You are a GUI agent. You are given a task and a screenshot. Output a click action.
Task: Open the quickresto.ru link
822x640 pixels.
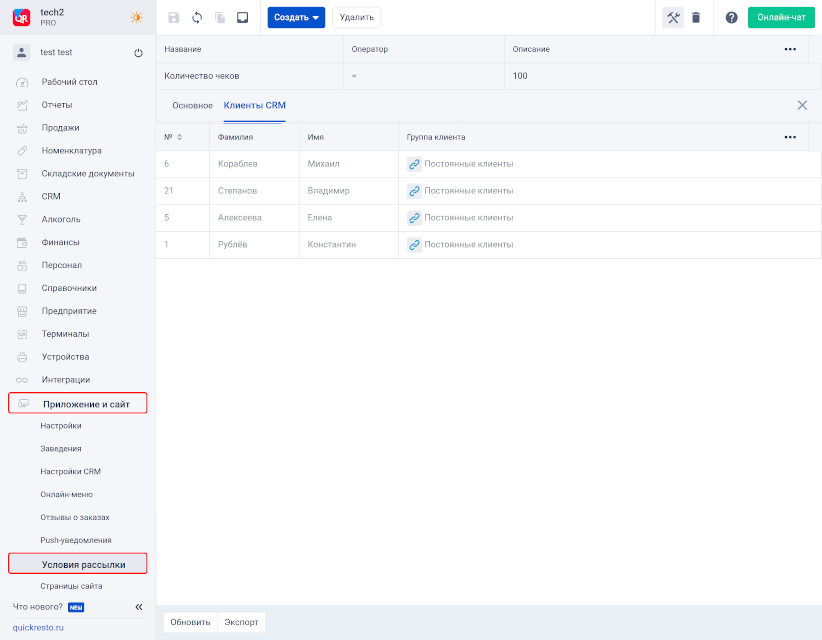point(38,627)
